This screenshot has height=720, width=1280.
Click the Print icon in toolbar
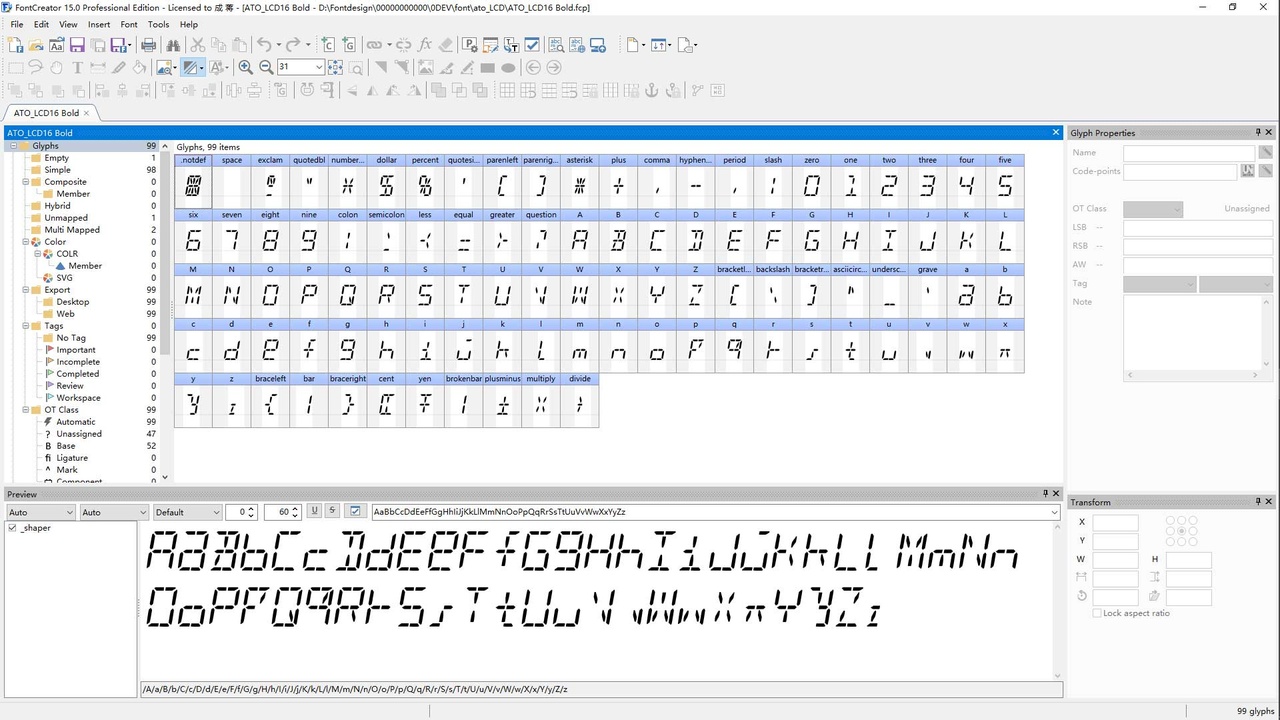148,44
